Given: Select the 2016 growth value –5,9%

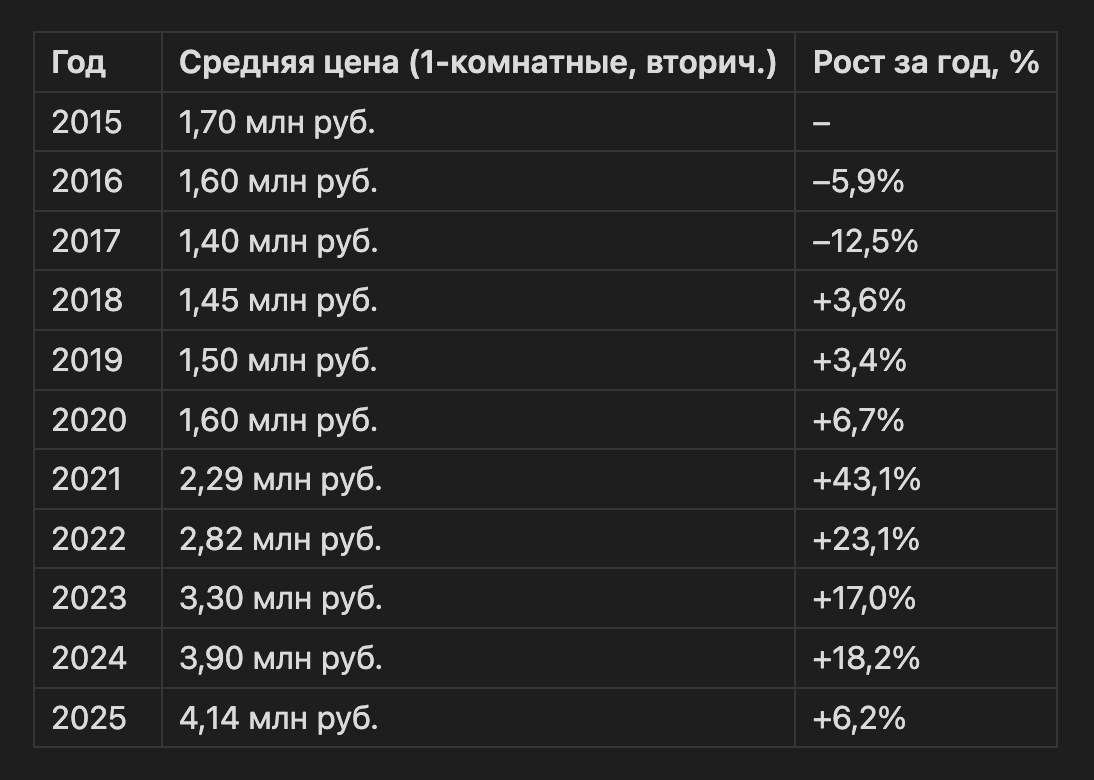Looking at the screenshot, I should pyautogui.click(x=858, y=182).
